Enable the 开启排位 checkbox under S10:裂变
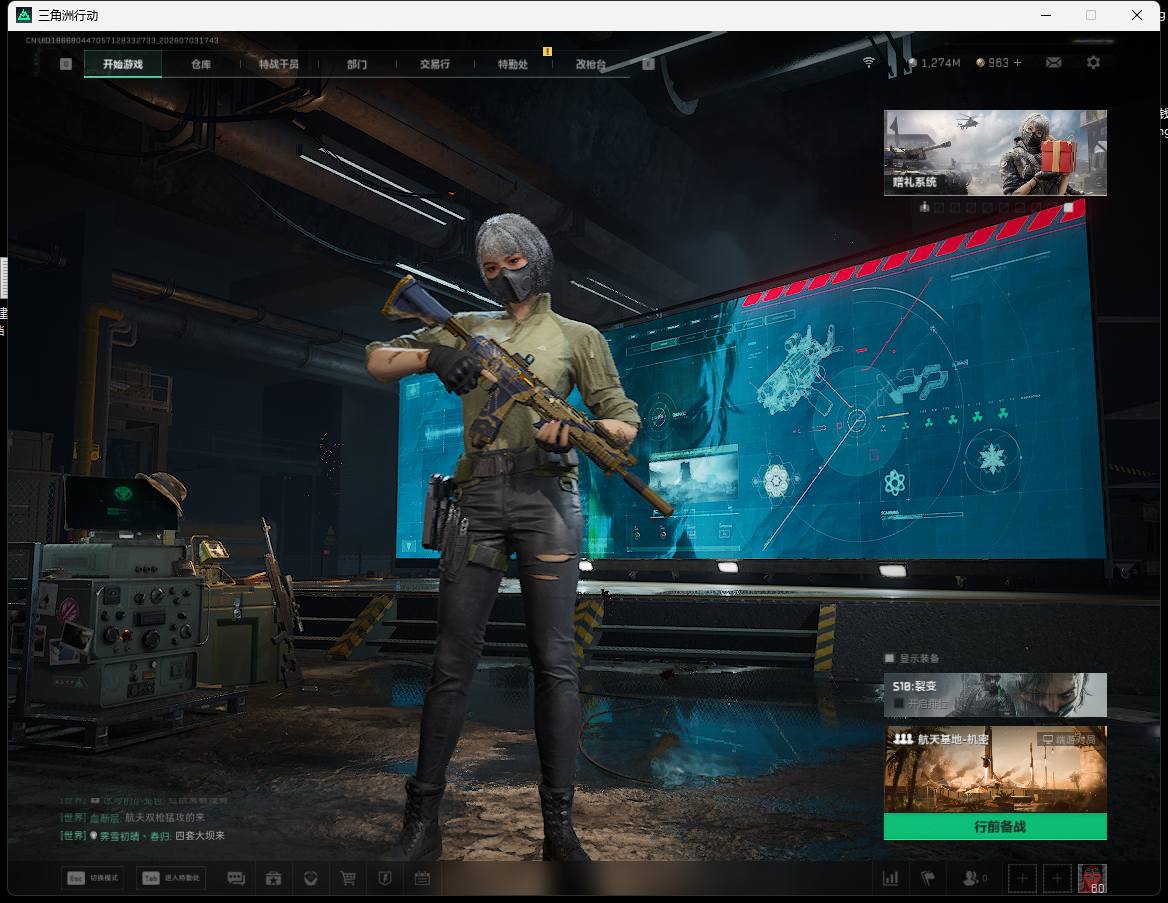 click(898, 703)
